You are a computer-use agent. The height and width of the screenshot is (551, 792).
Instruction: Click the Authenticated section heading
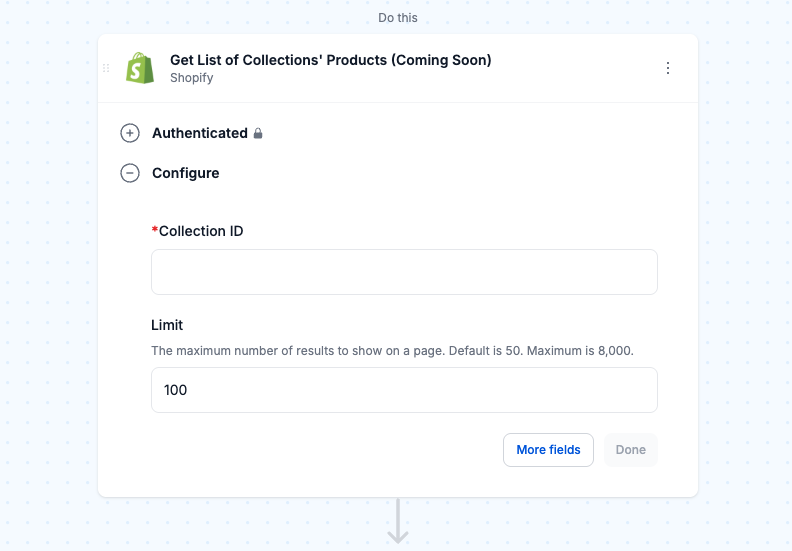(x=200, y=133)
